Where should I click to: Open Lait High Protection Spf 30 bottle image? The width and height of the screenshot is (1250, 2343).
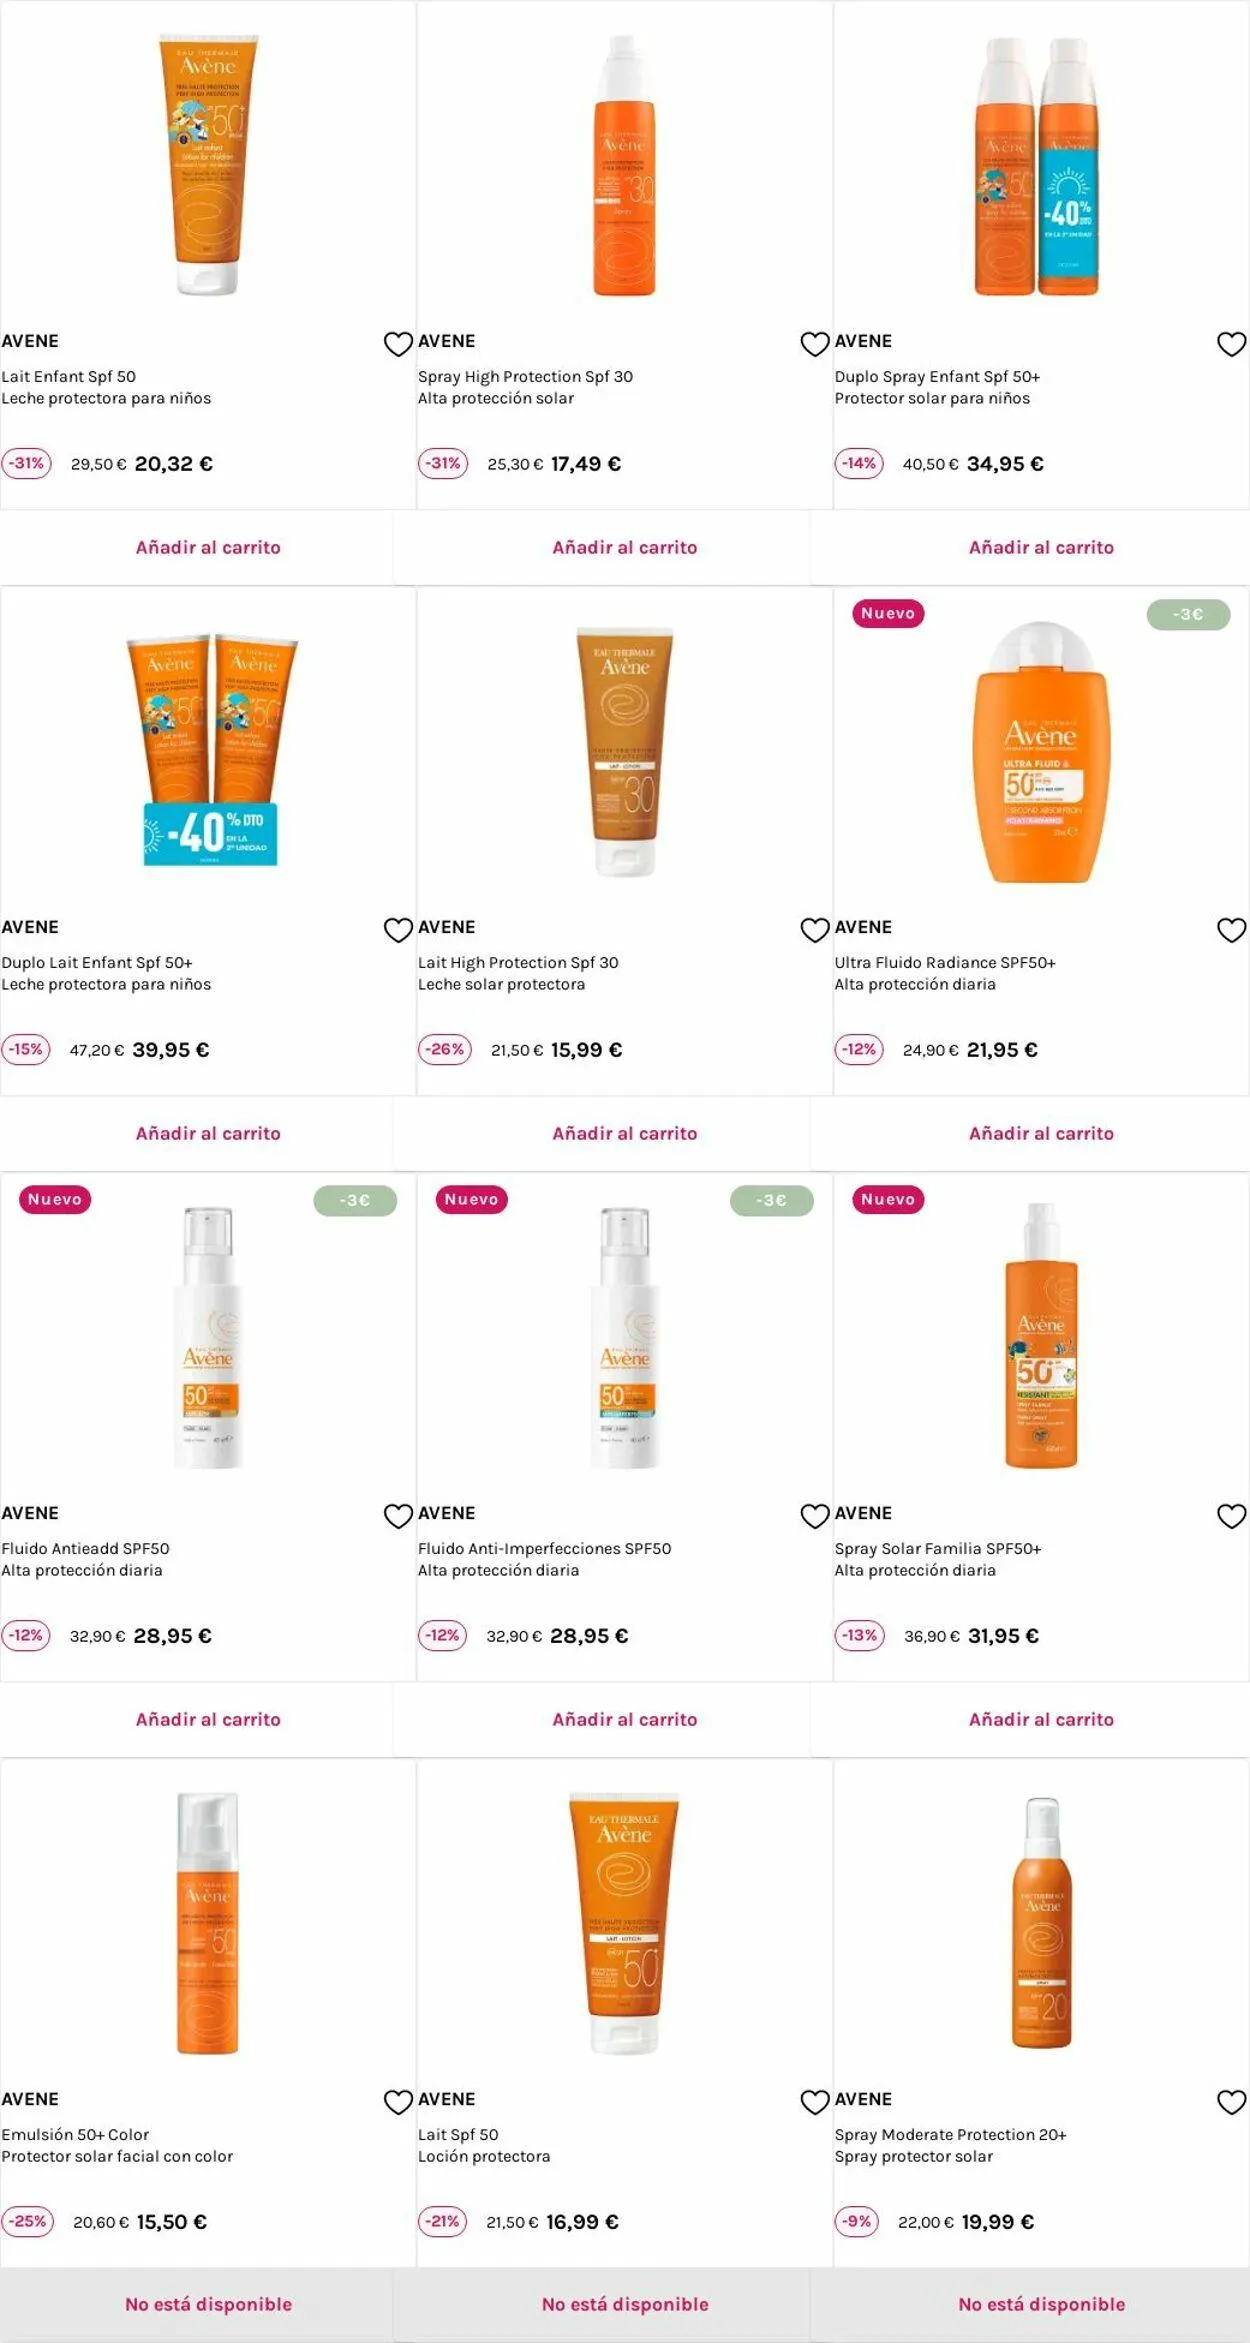pos(625,752)
